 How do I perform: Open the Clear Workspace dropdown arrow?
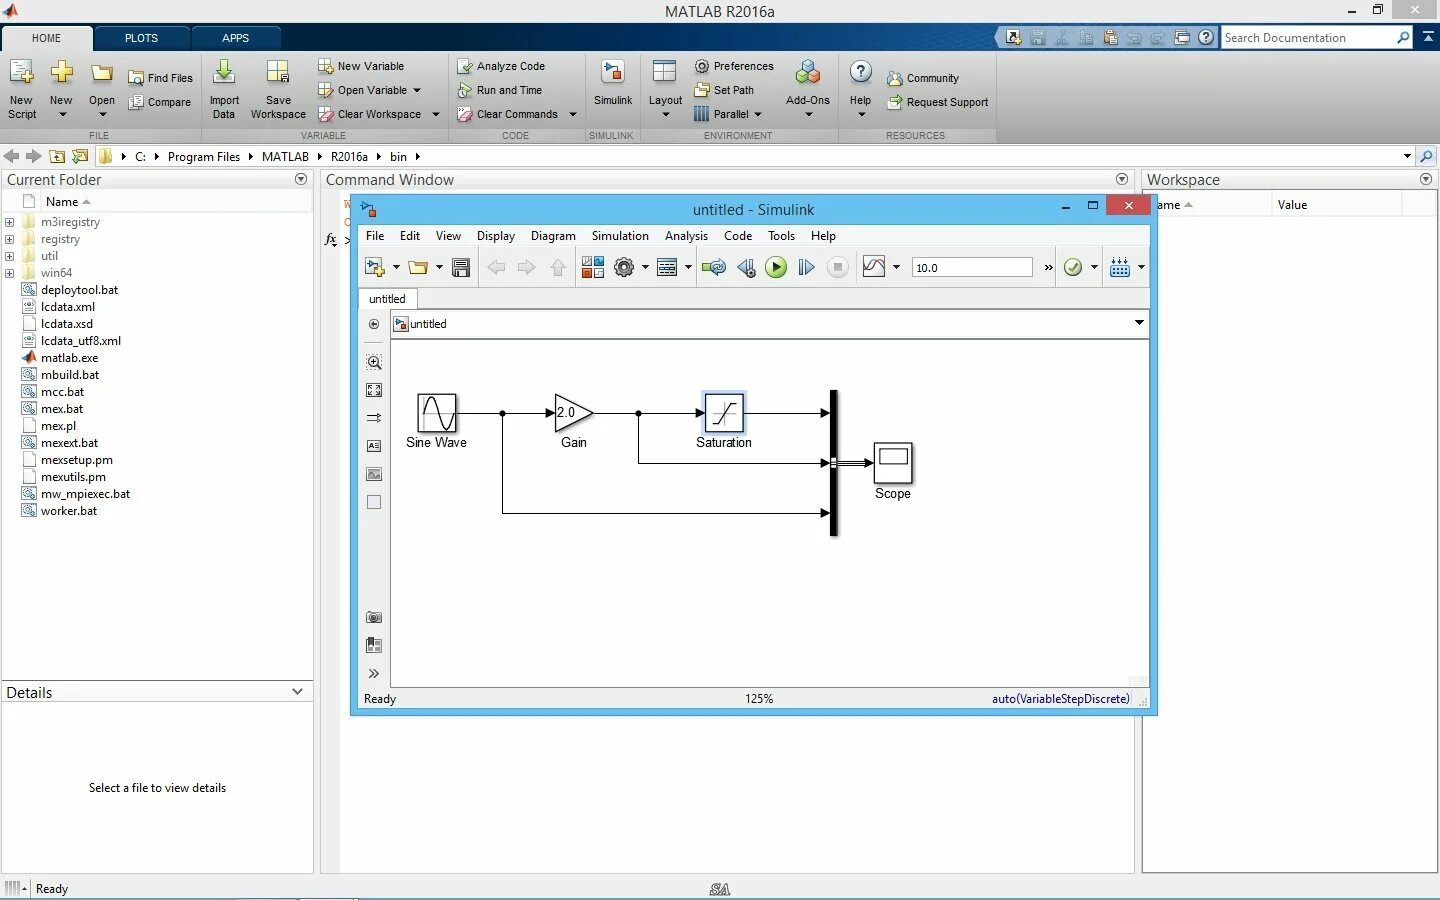[x=436, y=114]
